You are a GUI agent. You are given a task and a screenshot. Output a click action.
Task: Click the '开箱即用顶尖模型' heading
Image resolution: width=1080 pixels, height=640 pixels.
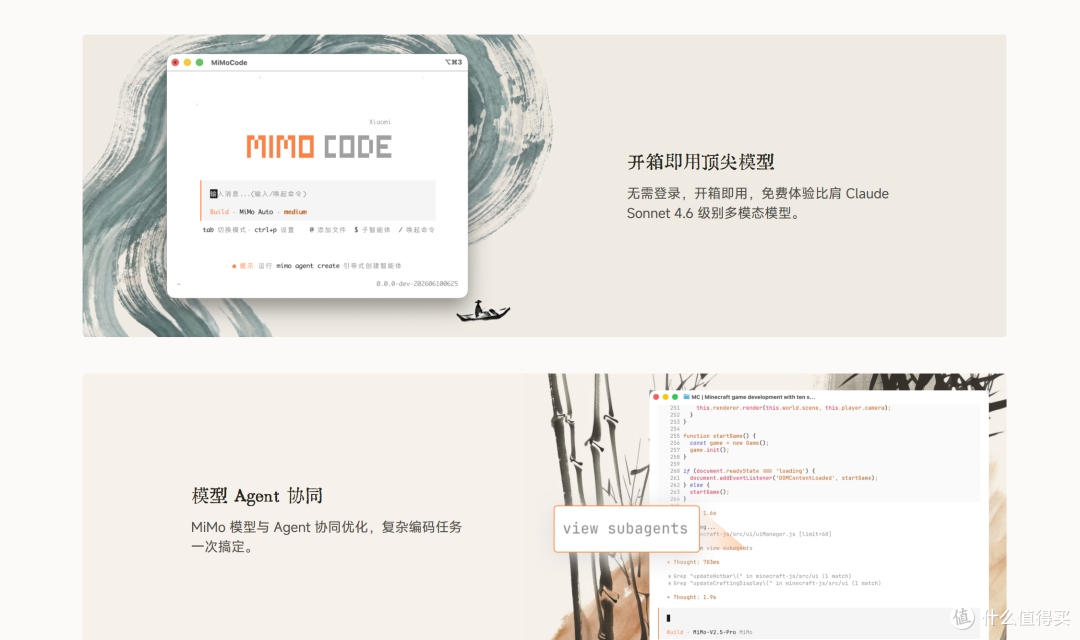point(700,163)
